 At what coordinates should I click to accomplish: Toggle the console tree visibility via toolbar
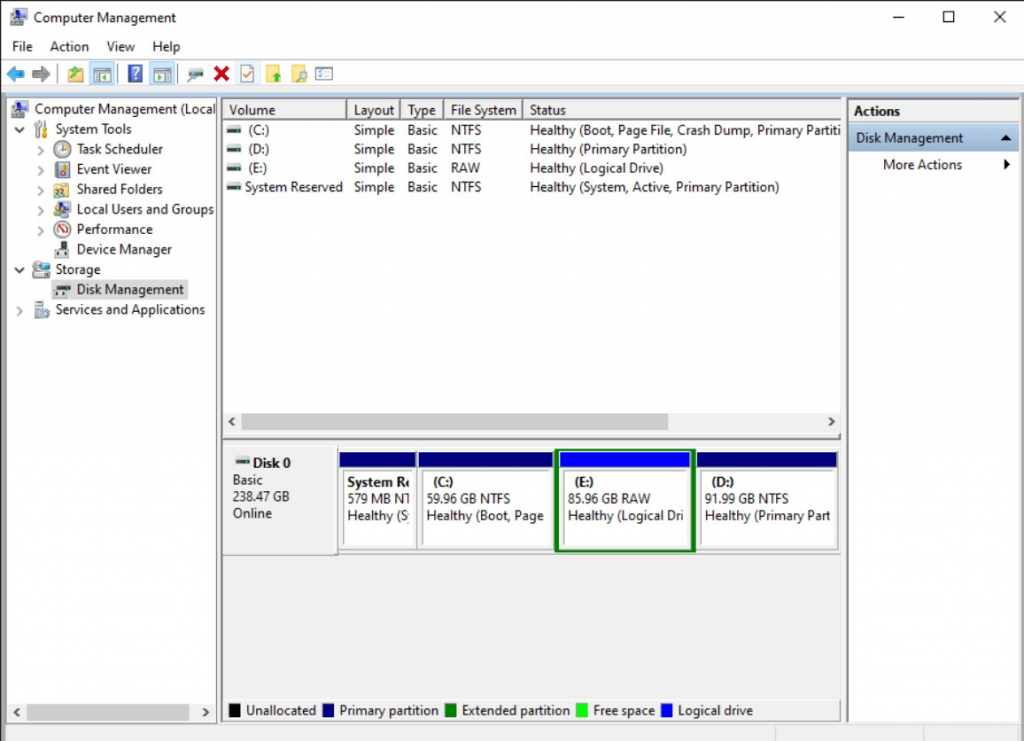pos(102,73)
